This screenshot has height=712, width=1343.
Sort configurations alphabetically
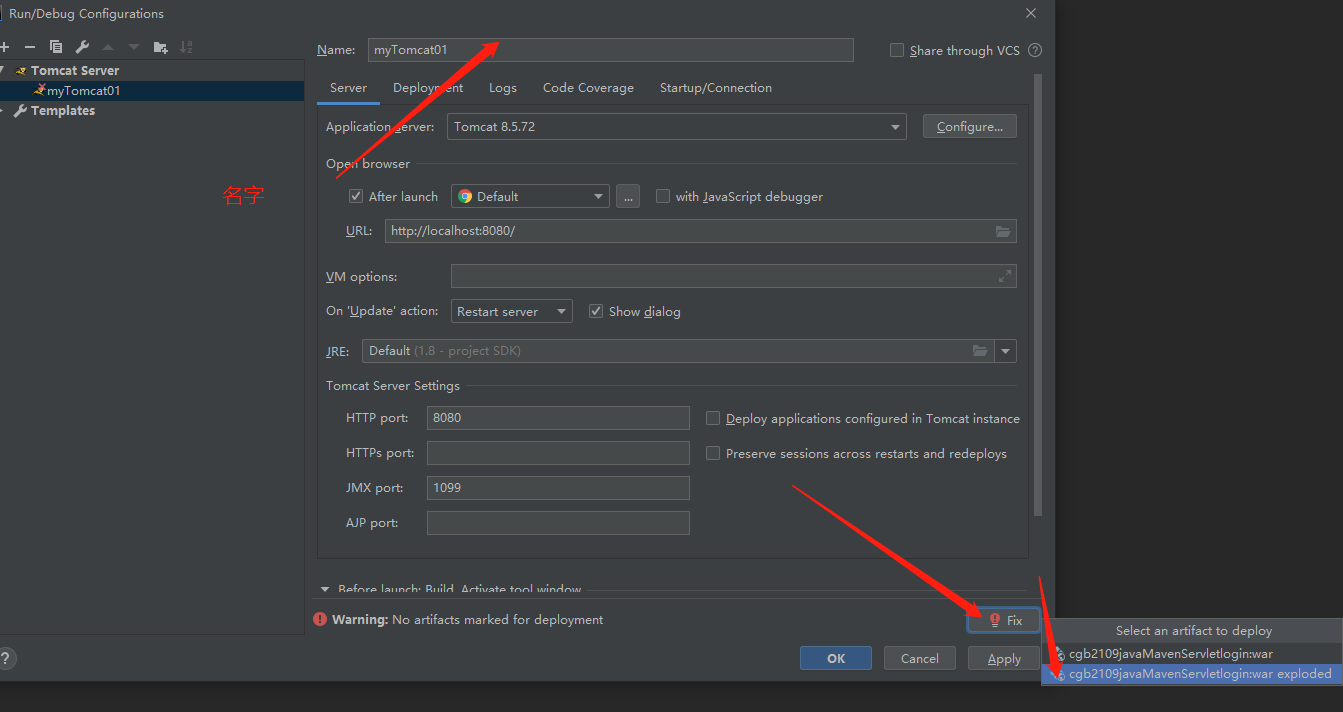[x=187, y=46]
